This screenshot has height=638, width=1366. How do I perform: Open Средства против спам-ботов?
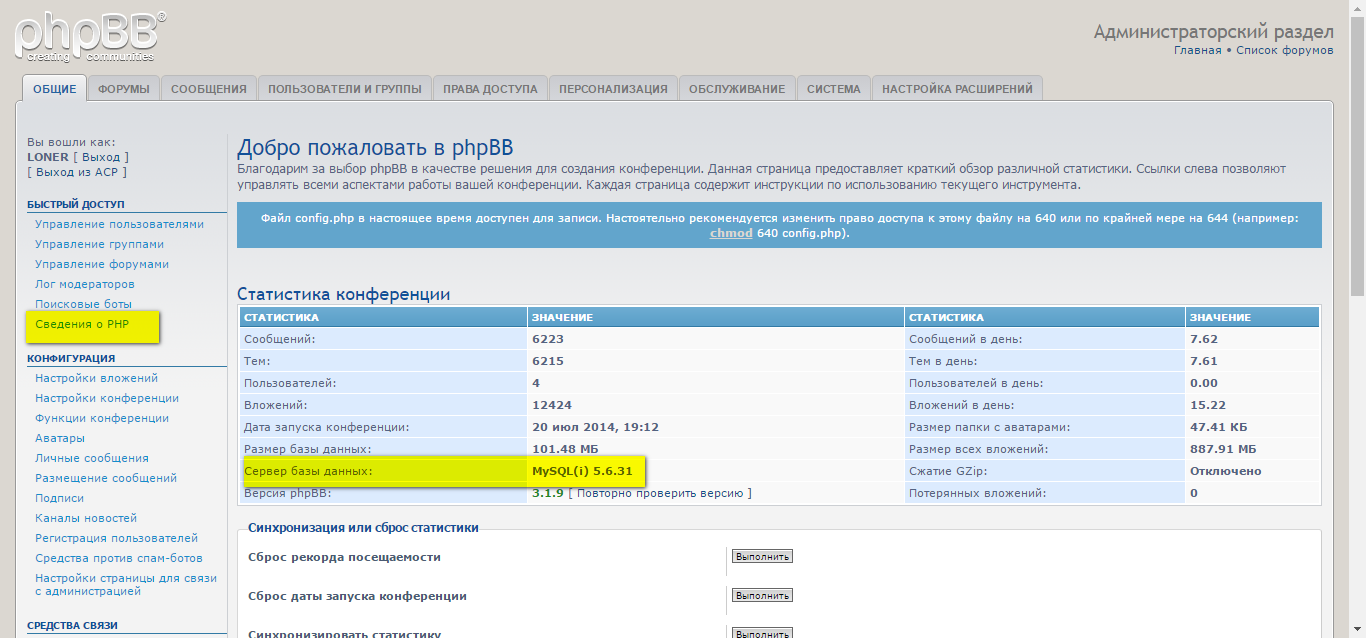click(x=119, y=558)
